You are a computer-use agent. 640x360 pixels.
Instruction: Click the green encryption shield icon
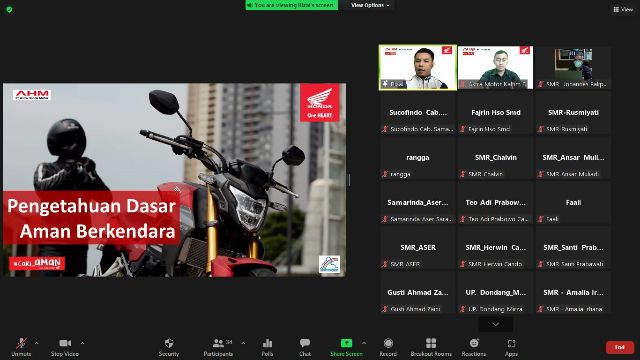point(9,9)
